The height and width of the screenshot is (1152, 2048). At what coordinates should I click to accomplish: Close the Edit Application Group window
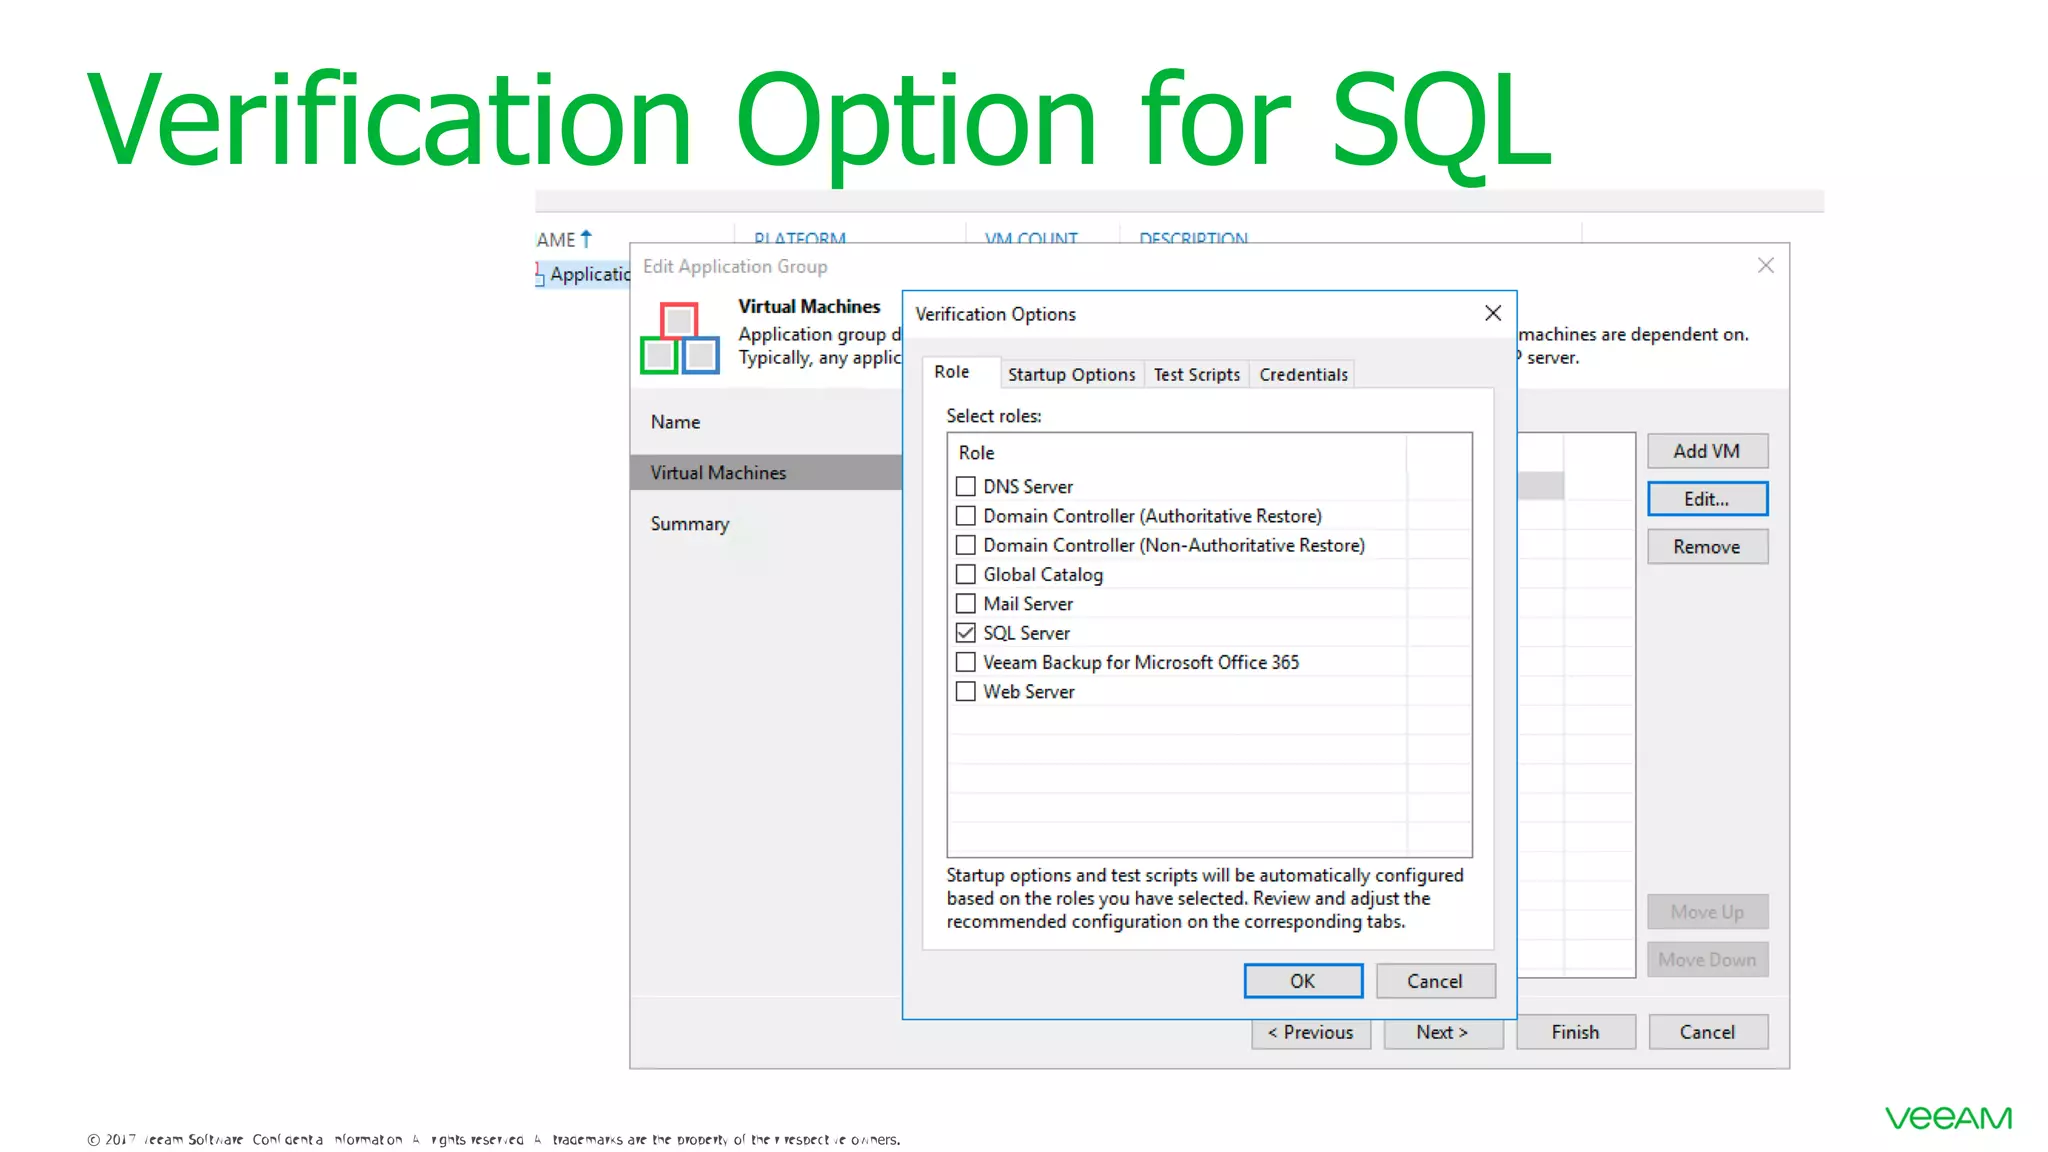(1766, 265)
